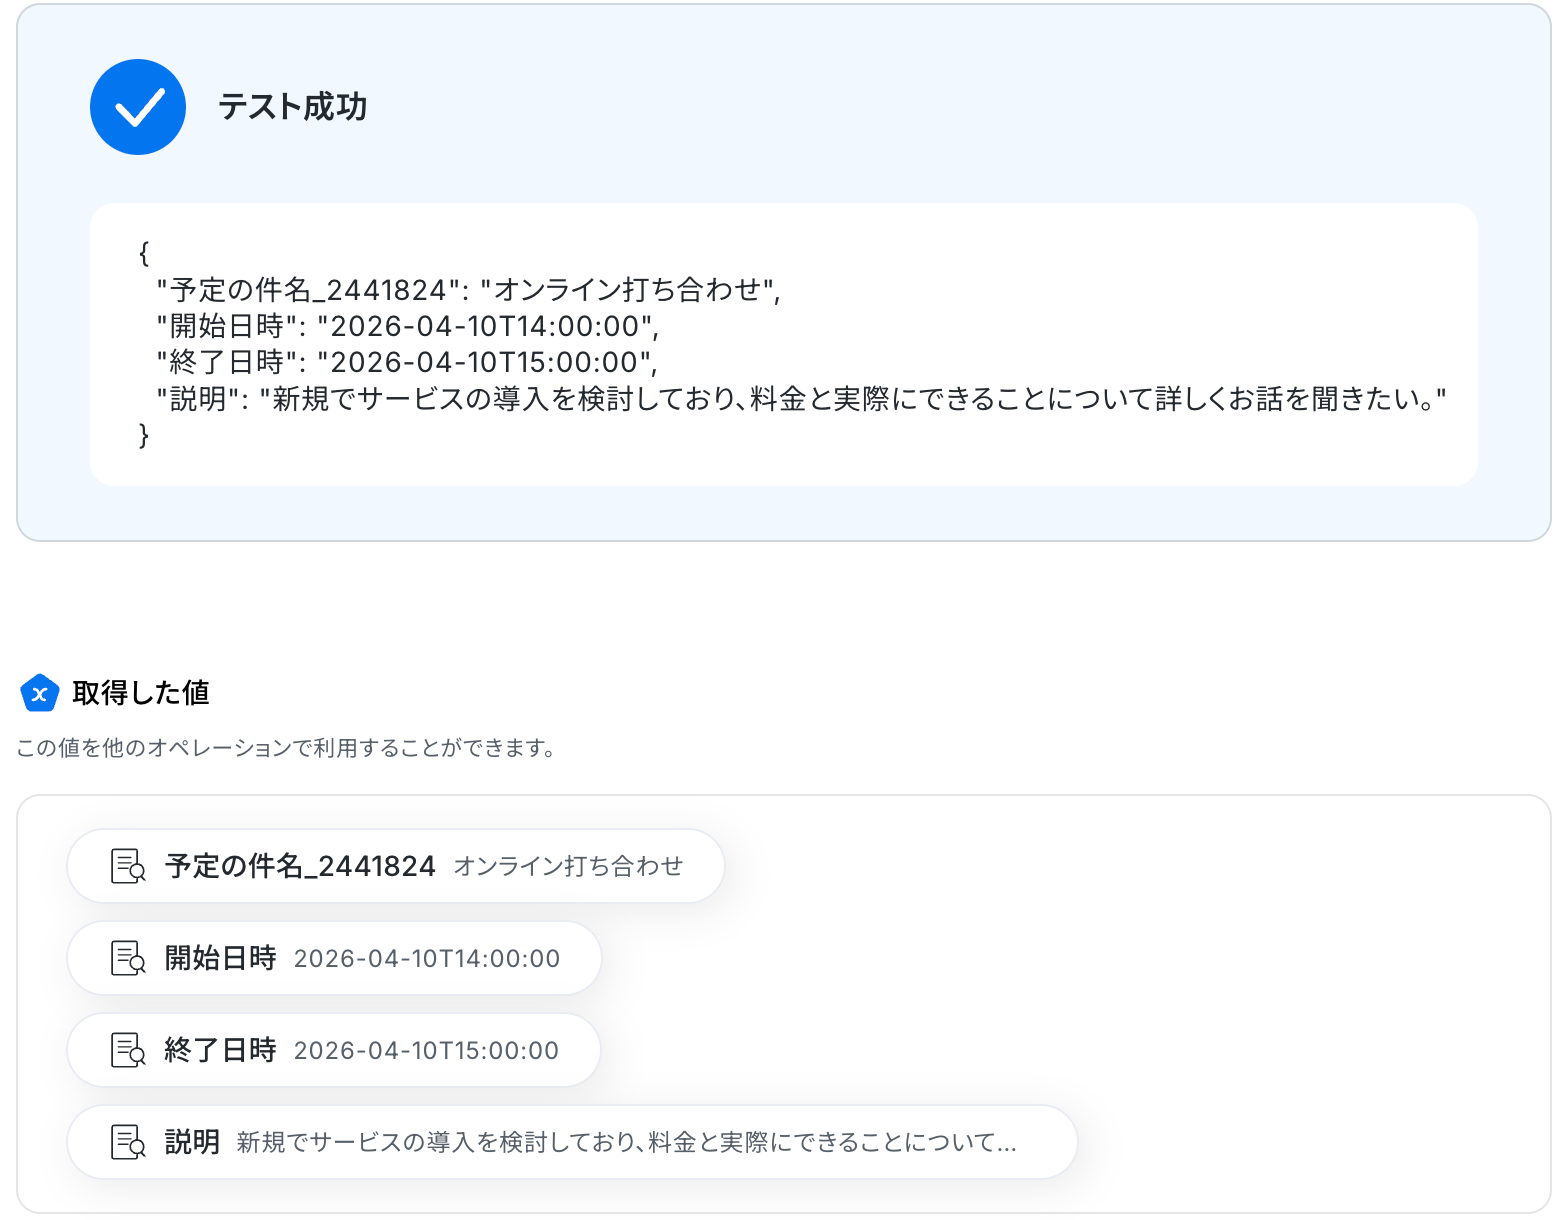1558x1220 pixels.
Task: Select the 予定の件名_2441824 label in the value chip
Action: (300, 866)
